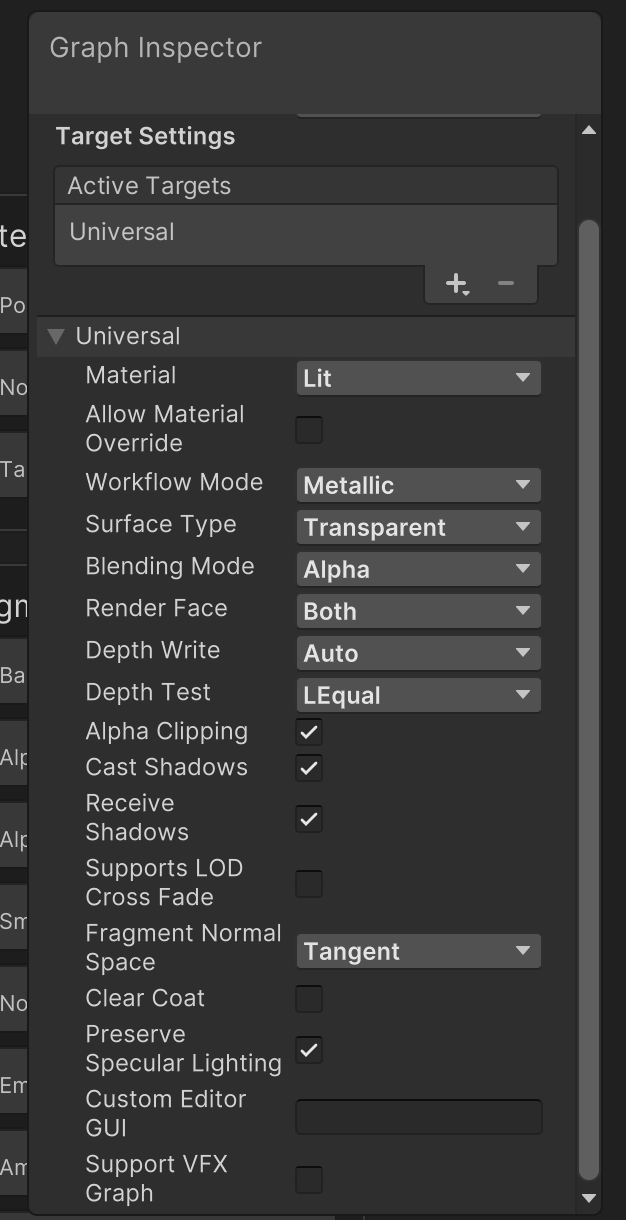Collapse the Universal section triangle
Screen dimensions: 626x1220
coord(56,336)
